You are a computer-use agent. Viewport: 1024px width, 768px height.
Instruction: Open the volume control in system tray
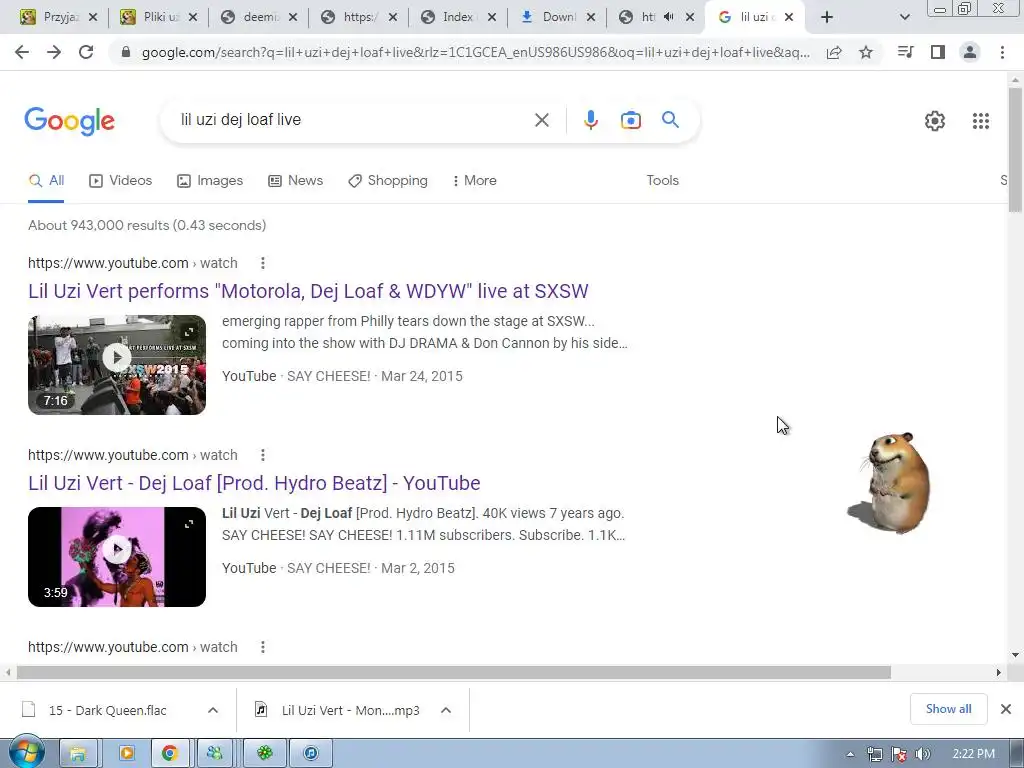pos(922,754)
